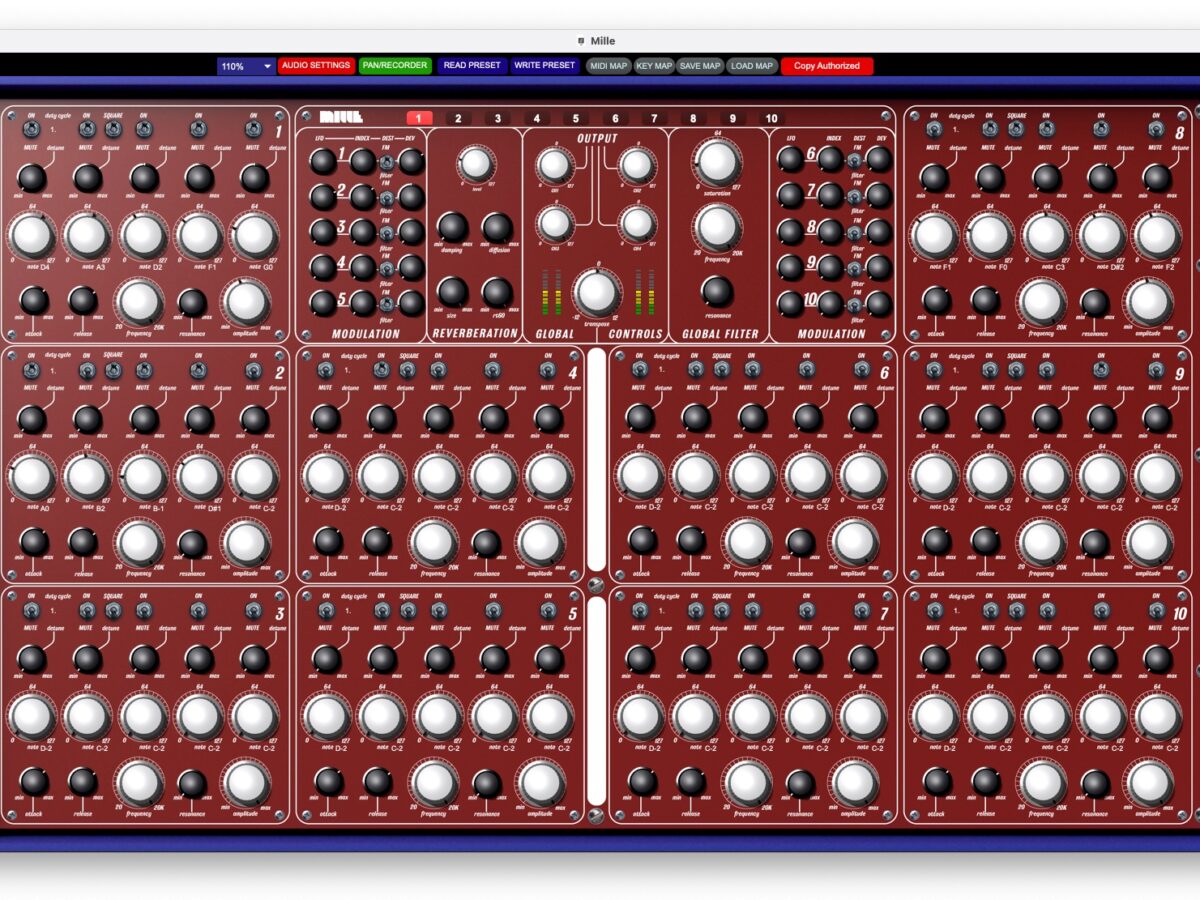
Task: Open AUDIO SETTINGS
Action: [315, 66]
